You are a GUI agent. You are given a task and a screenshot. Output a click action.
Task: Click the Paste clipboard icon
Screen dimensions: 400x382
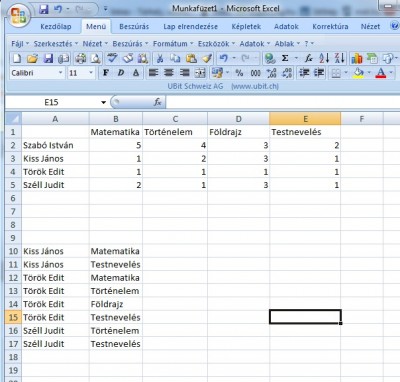[191, 58]
